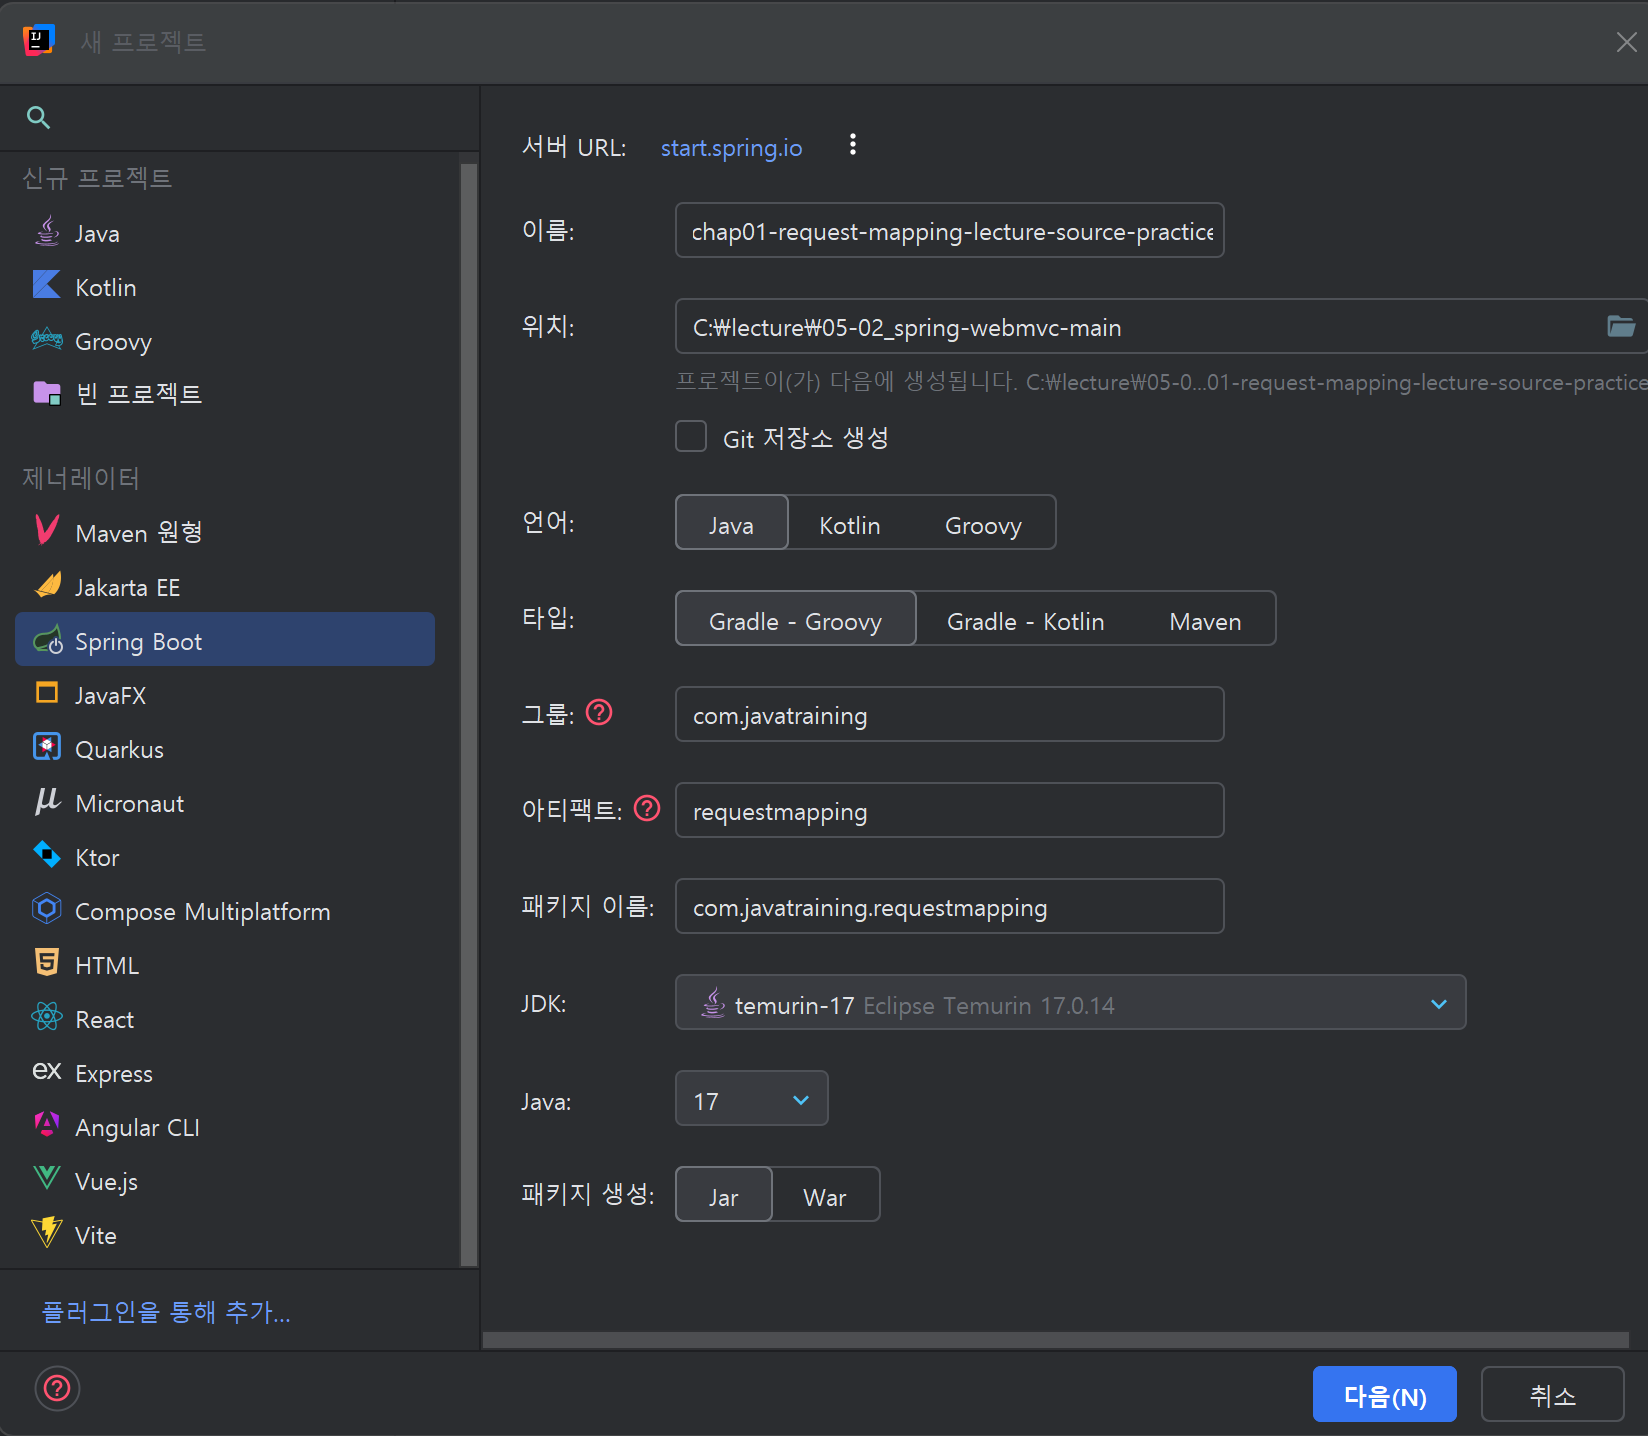The width and height of the screenshot is (1648, 1436).
Task: Click the HTML5 icon
Action: (x=47, y=964)
